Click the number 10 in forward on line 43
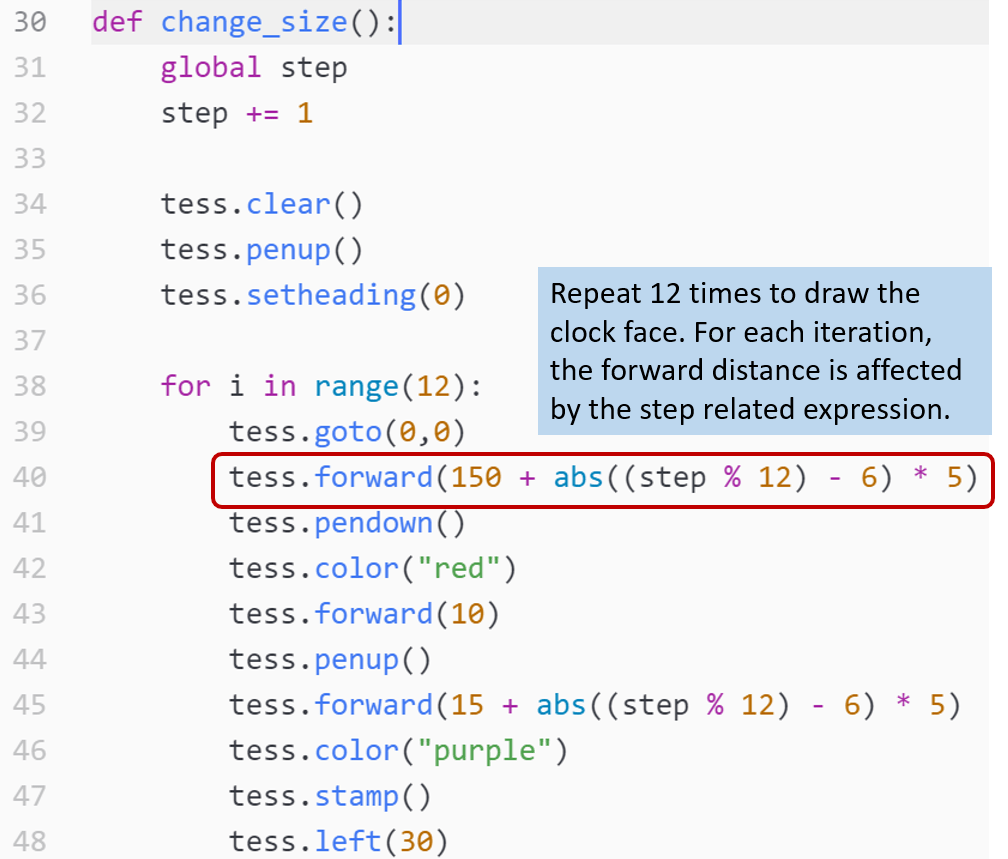This screenshot has width=1008, height=859. (x=466, y=613)
